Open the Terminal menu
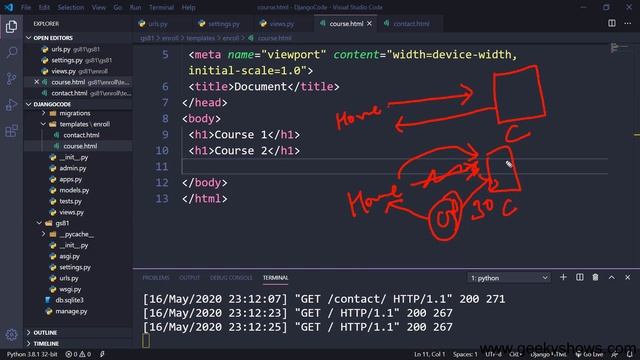This screenshot has width=640, height=360. coord(161,7)
